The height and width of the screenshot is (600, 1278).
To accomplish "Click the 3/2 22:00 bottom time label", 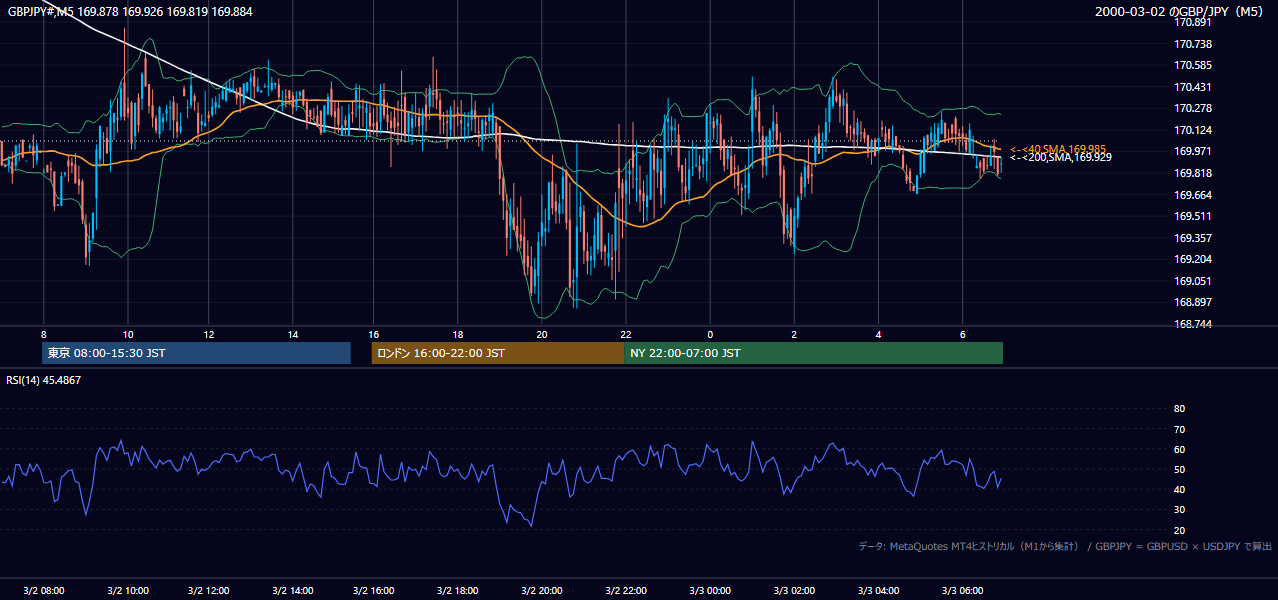I will click(626, 590).
